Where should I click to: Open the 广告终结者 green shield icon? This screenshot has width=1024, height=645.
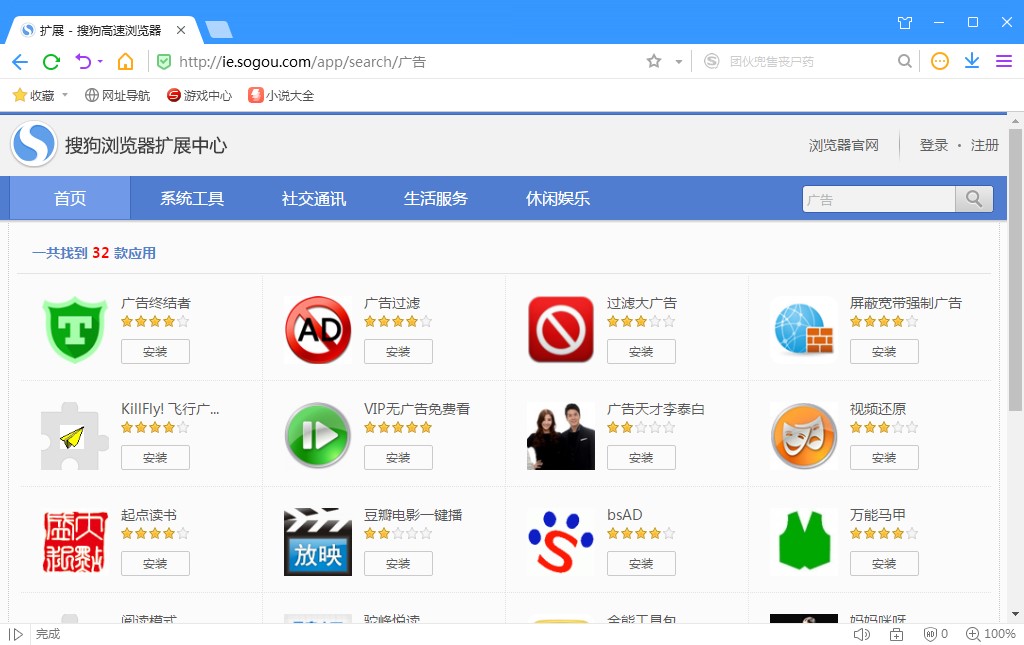click(75, 329)
